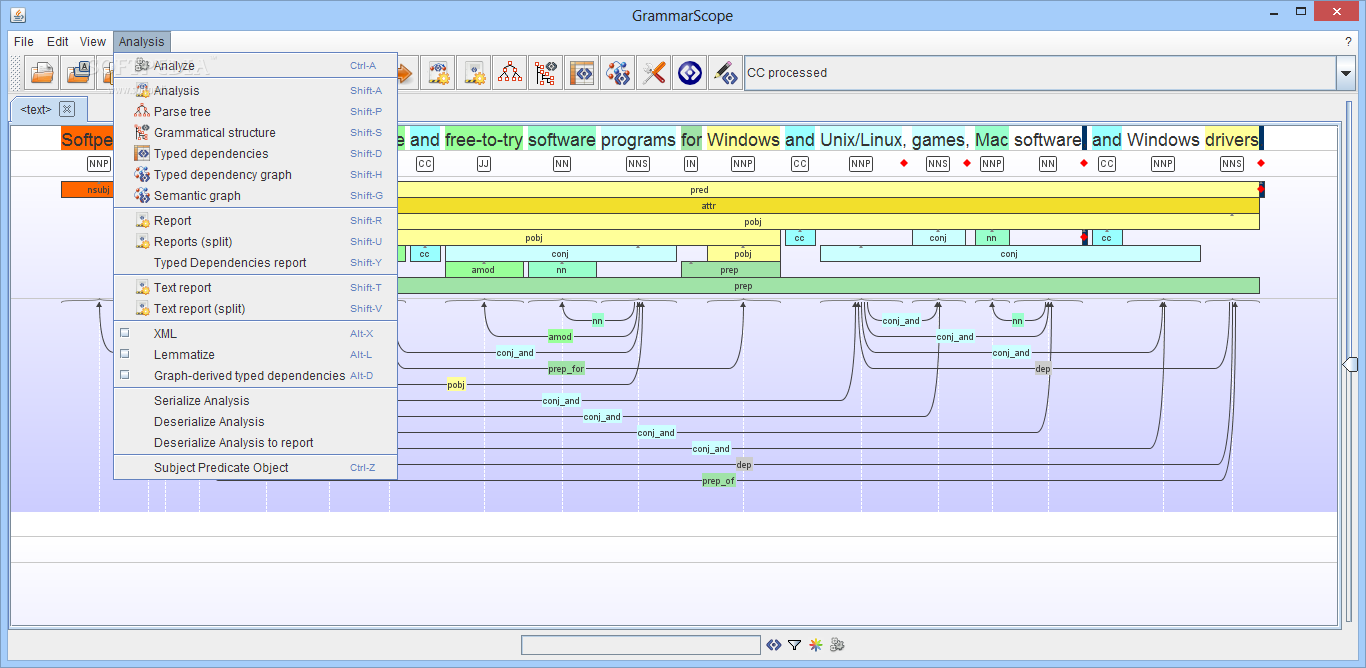The image size is (1366, 668).
Task: Select Typed dependency graph menu entry
Action: 255,175
